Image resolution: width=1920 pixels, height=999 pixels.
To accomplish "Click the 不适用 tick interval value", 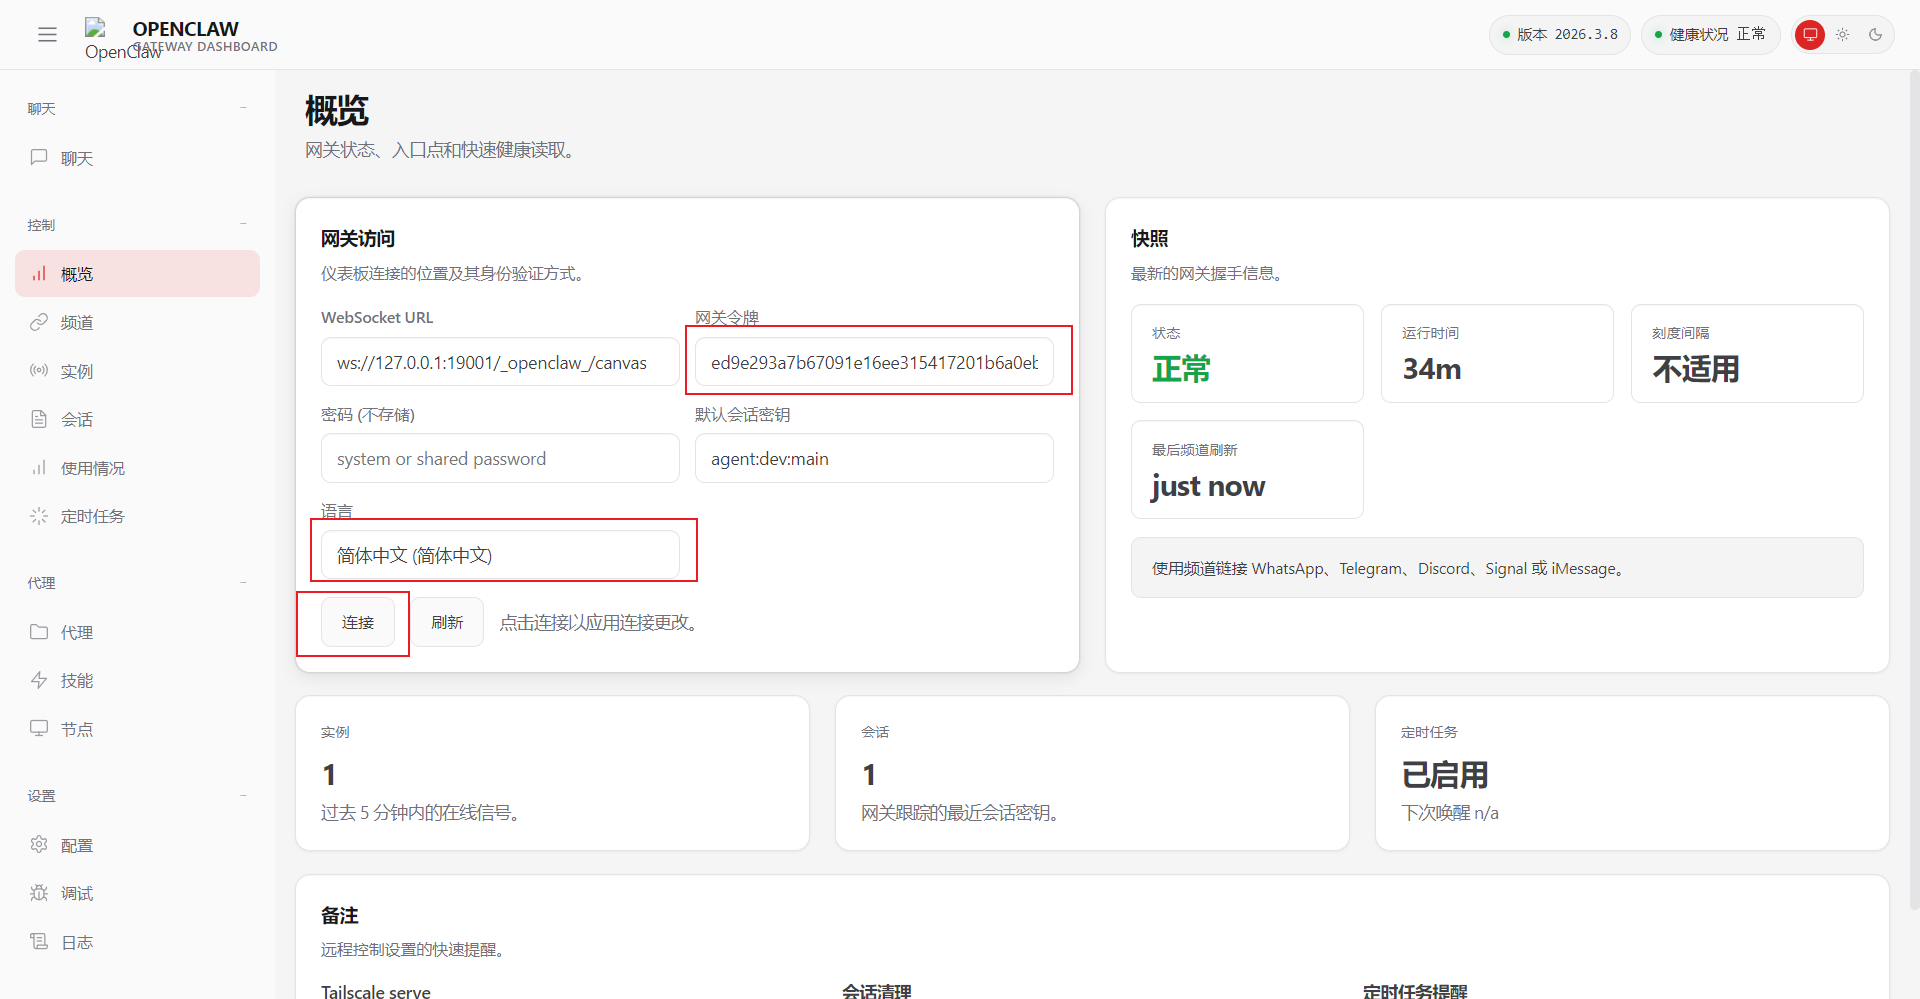I will tap(1695, 369).
